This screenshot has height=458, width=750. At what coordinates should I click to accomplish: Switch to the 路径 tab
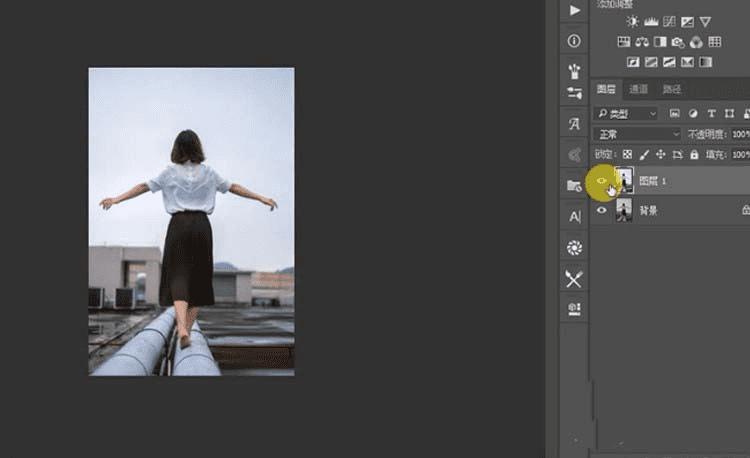(671, 89)
